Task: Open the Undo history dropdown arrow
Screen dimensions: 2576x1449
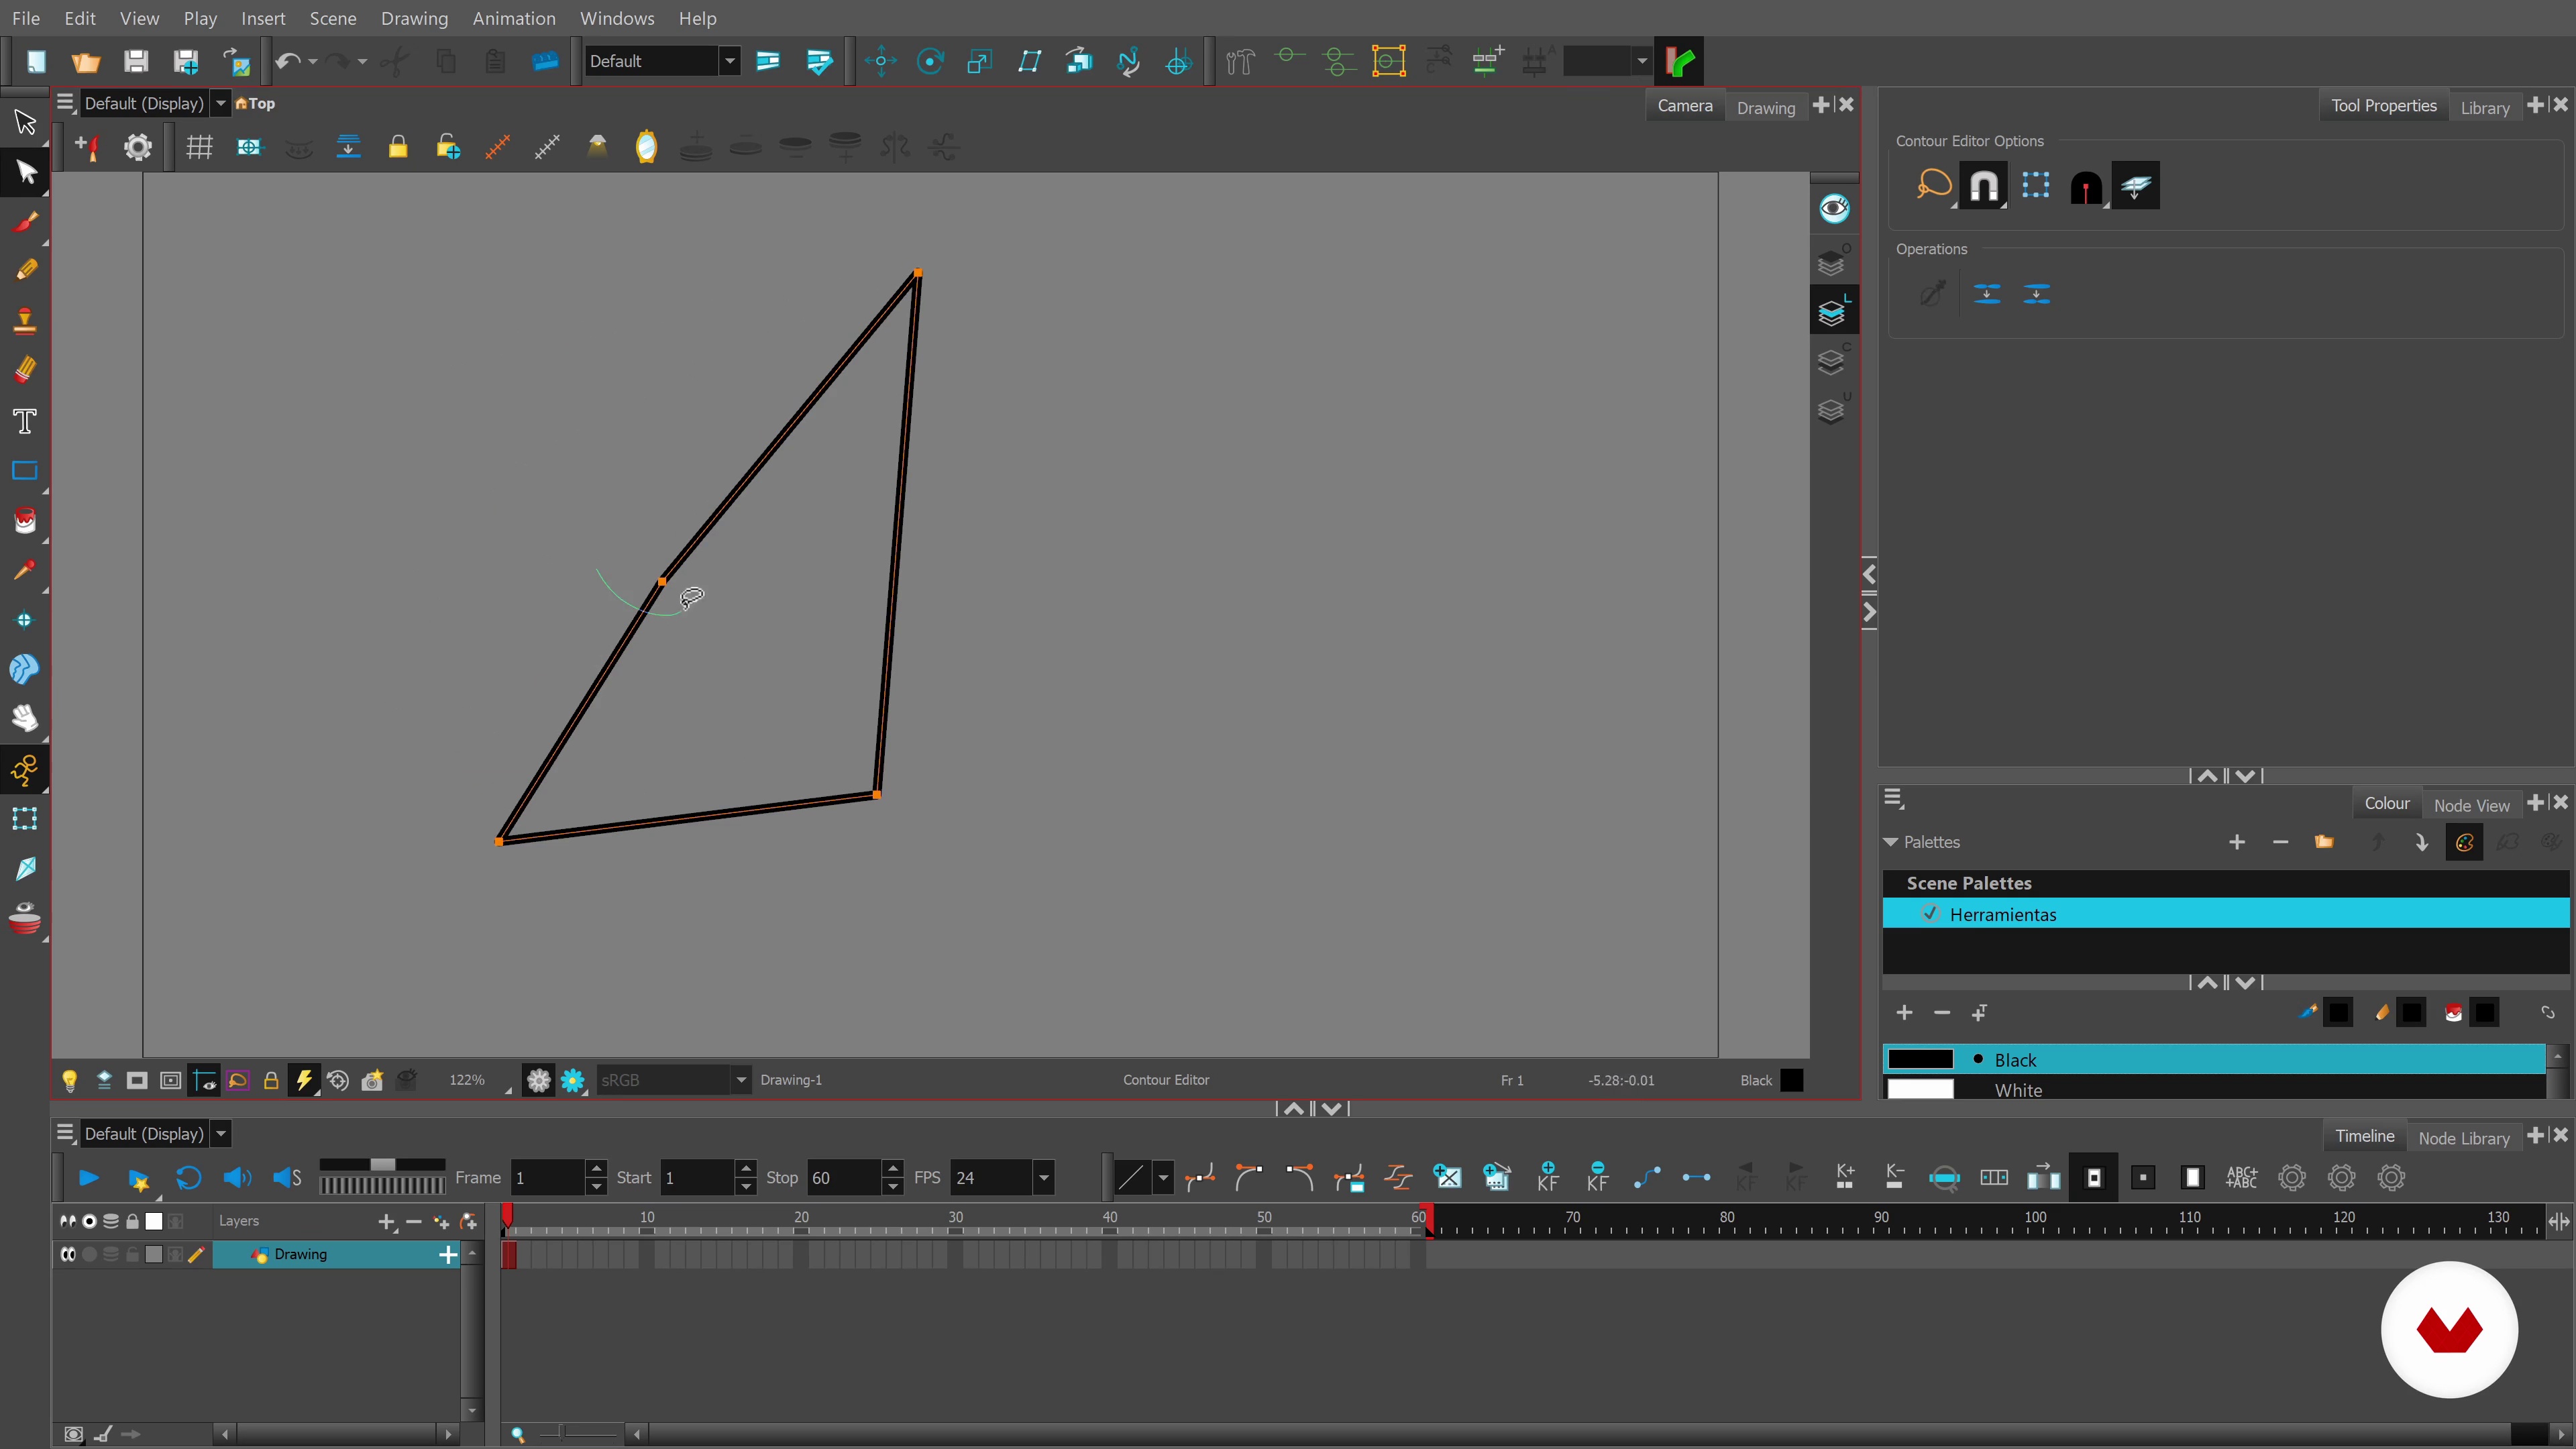Action: coord(313,62)
